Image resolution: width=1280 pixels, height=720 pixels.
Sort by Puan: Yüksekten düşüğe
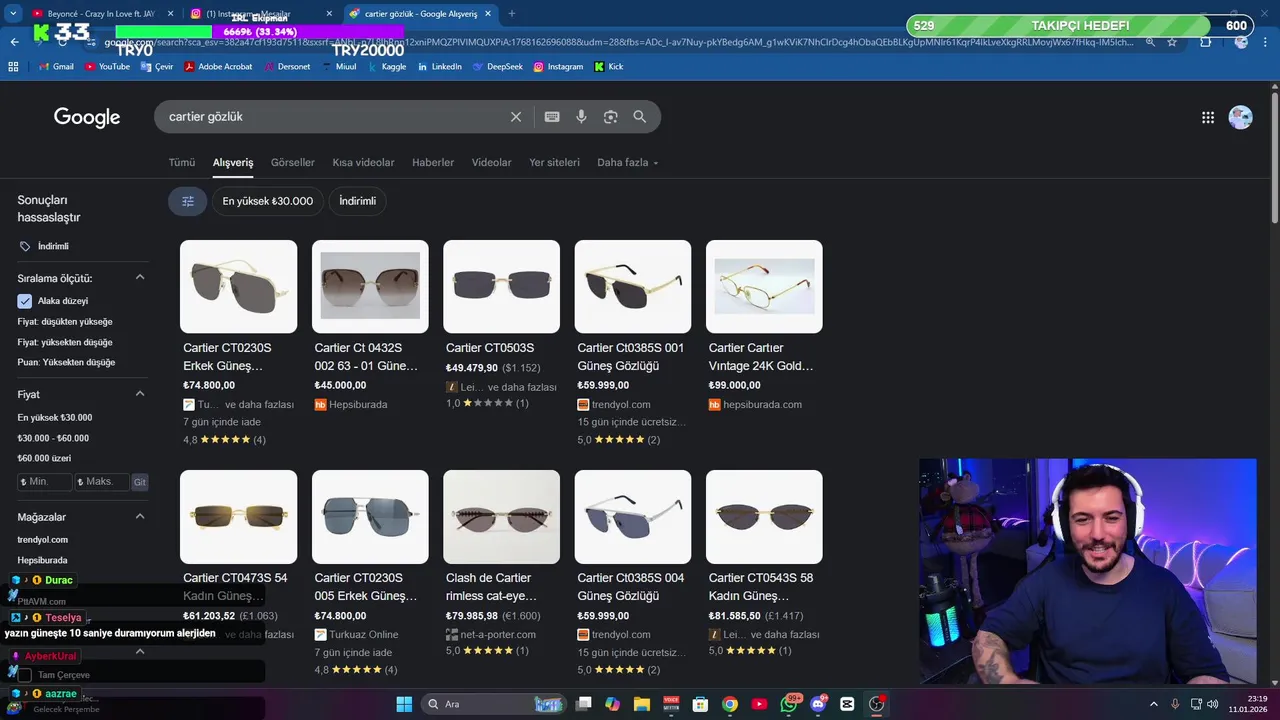[x=66, y=362]
